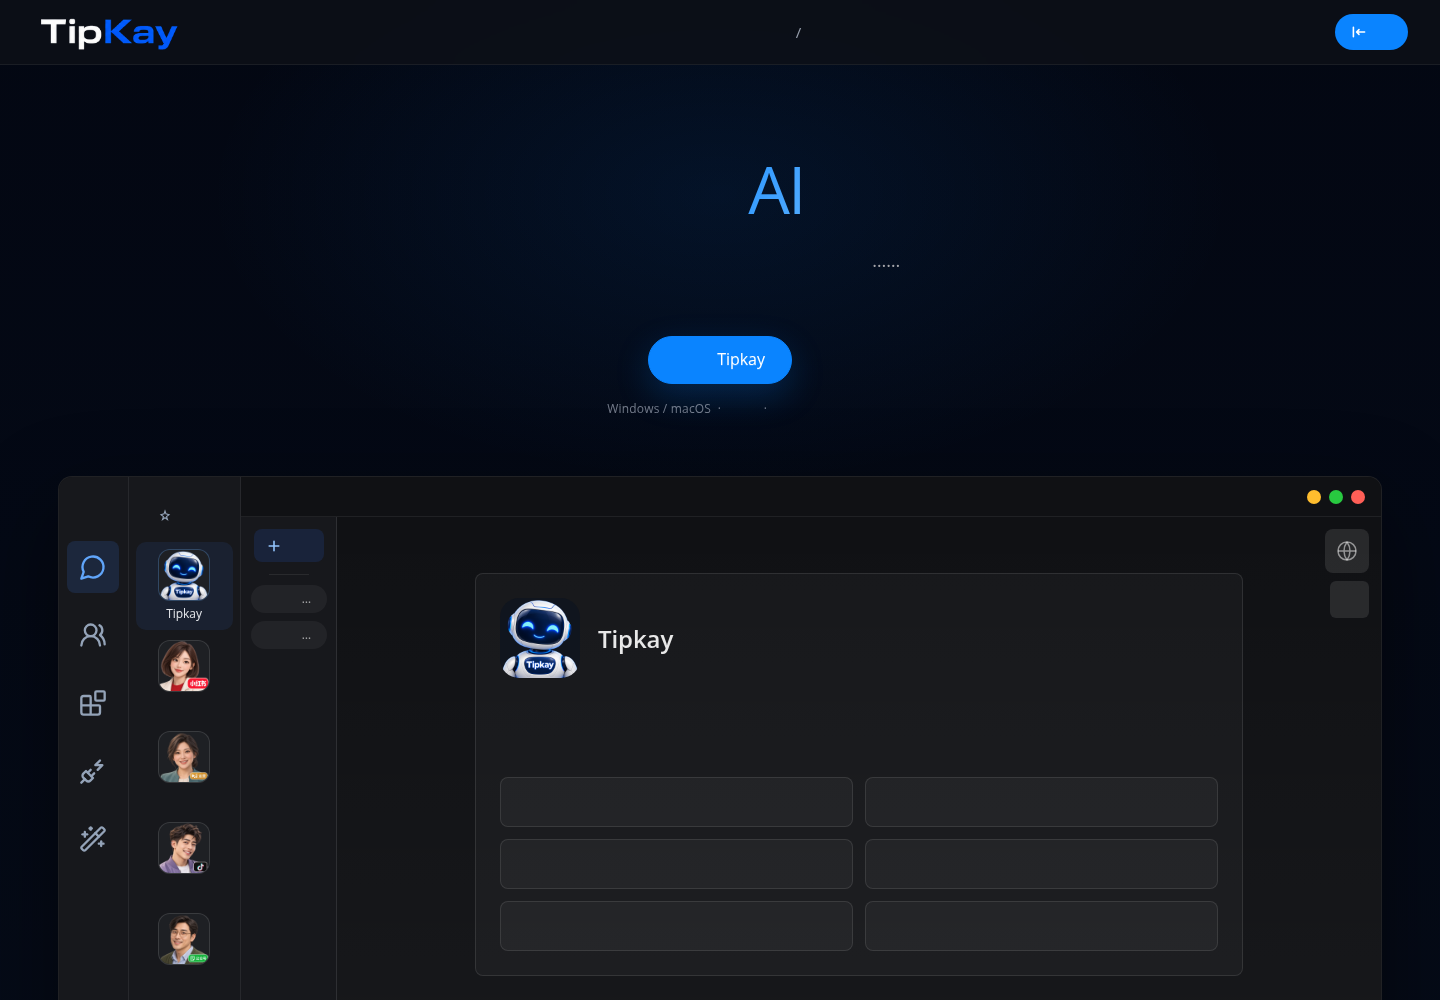Click the large "AI" headline text
Image resolution: width=1440 pixels, height=1000 pixels.
click(776, 191)
